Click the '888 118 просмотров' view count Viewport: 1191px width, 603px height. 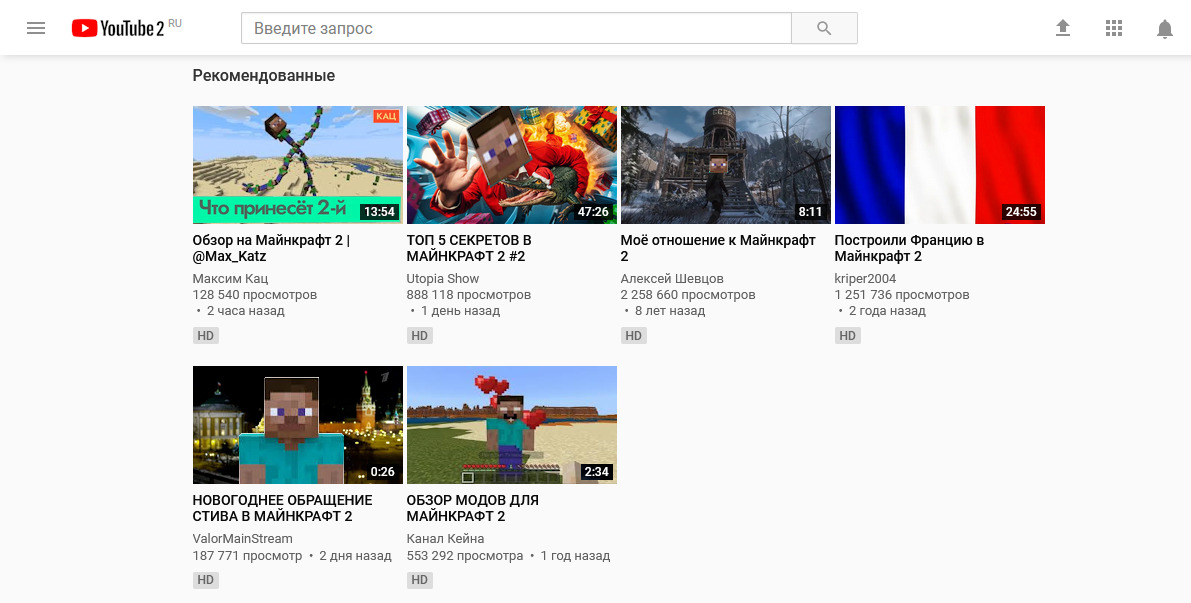[x=469, y=295]
